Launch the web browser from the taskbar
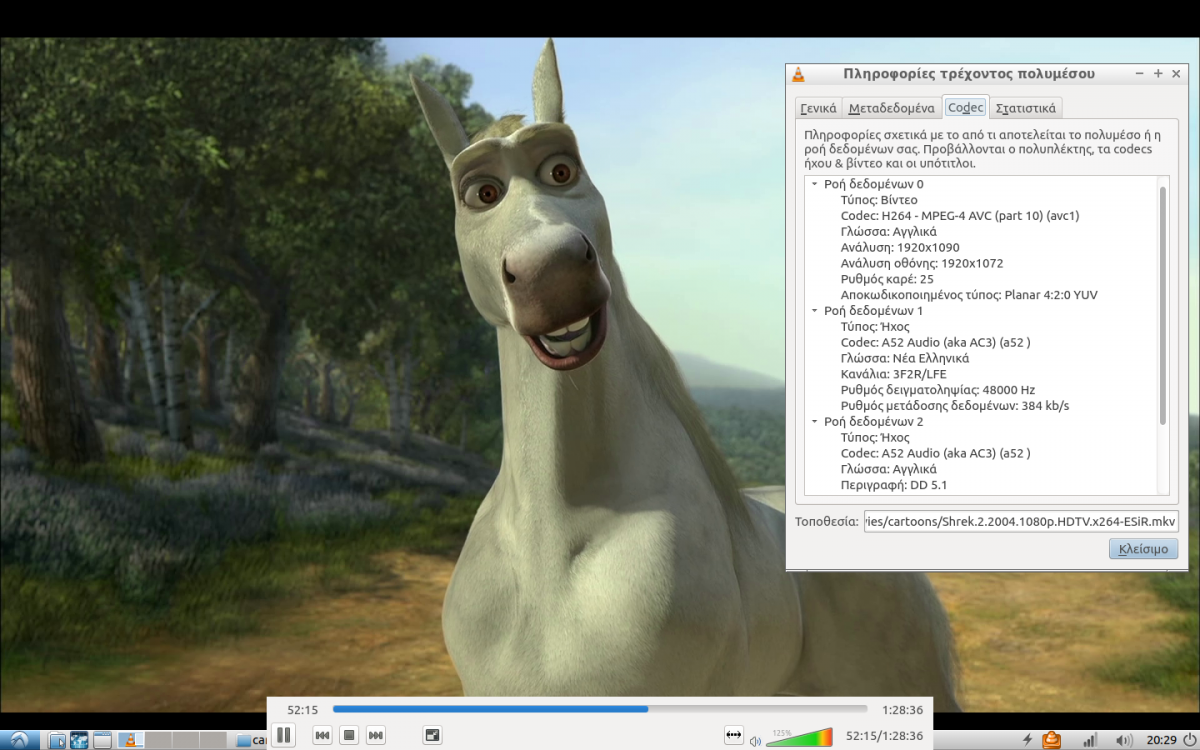This screenshot has width=1200, height=750. pos(79,741)
